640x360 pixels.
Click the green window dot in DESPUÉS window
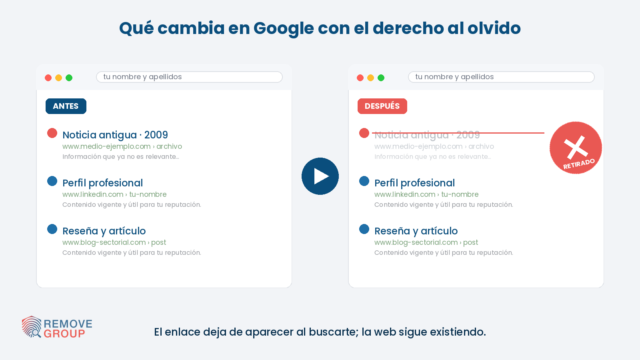(381, 78)
